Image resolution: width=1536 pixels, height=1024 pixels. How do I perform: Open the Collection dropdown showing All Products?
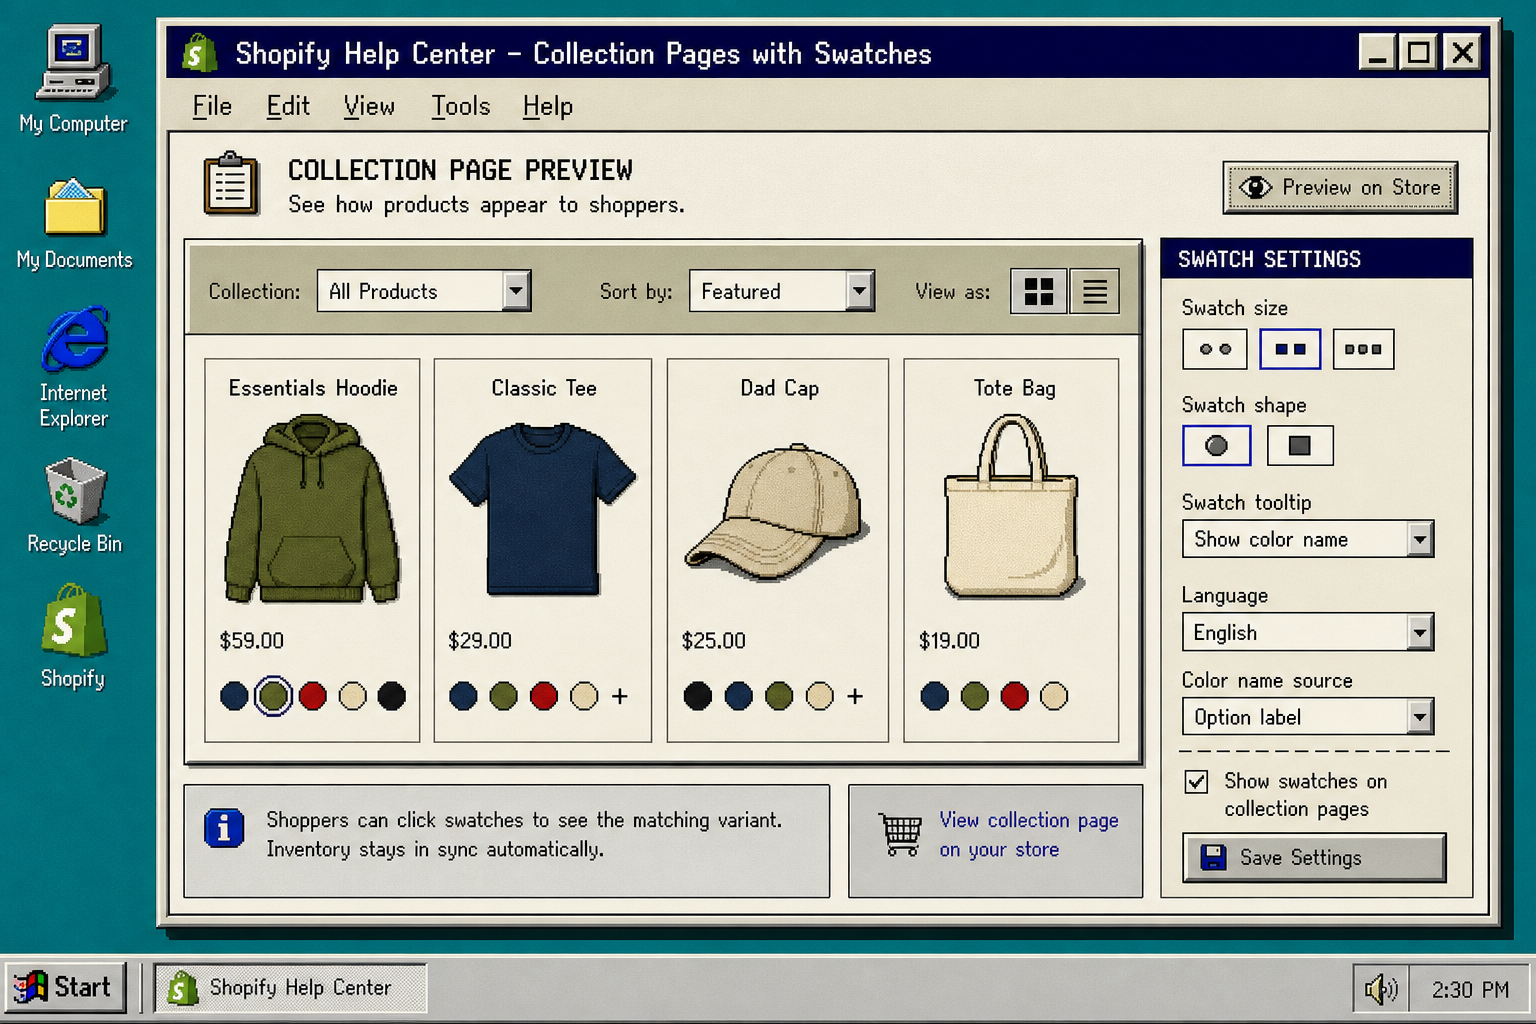(x=424, y=291)
